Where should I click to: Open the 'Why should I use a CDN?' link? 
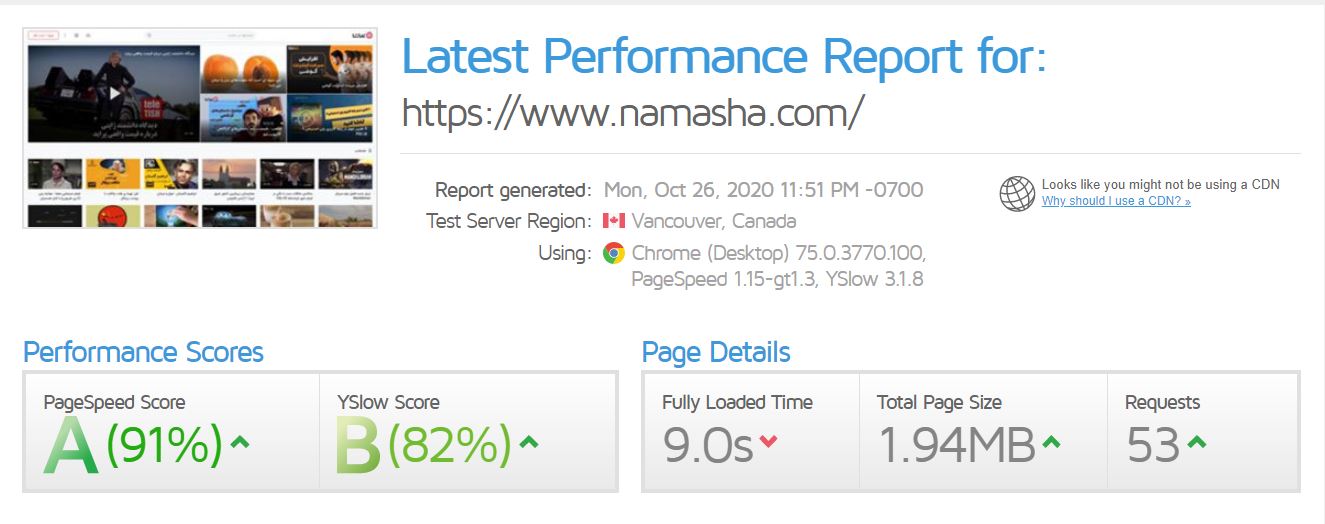click(x=1115, y=201)
